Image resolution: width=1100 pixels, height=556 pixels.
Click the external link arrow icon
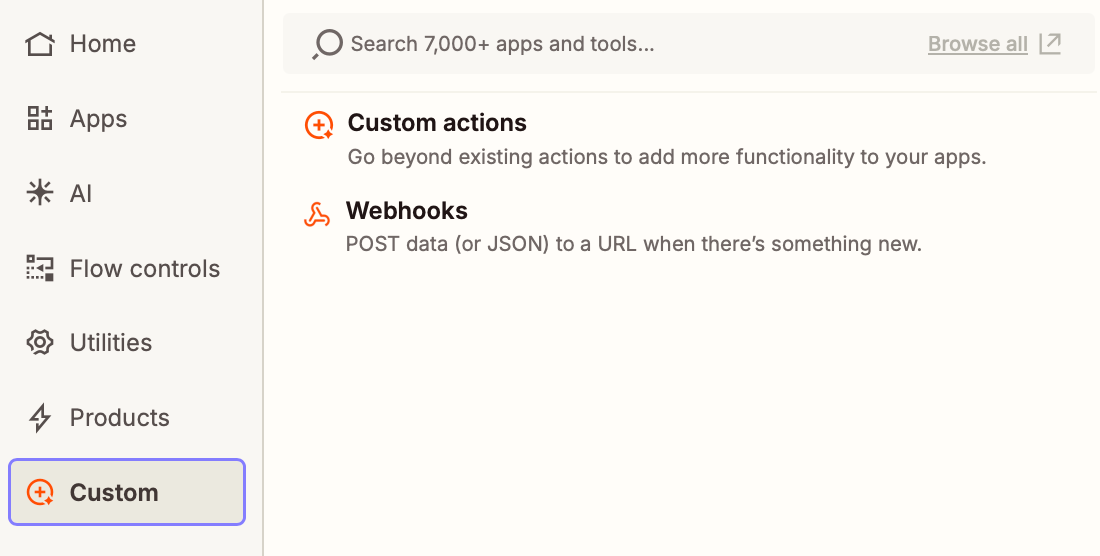point(1050,43)
